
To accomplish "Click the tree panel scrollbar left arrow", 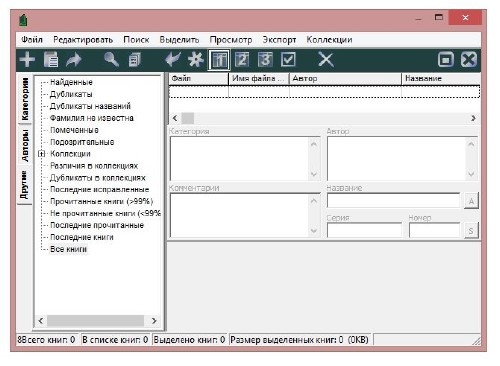I will (41, 321).
